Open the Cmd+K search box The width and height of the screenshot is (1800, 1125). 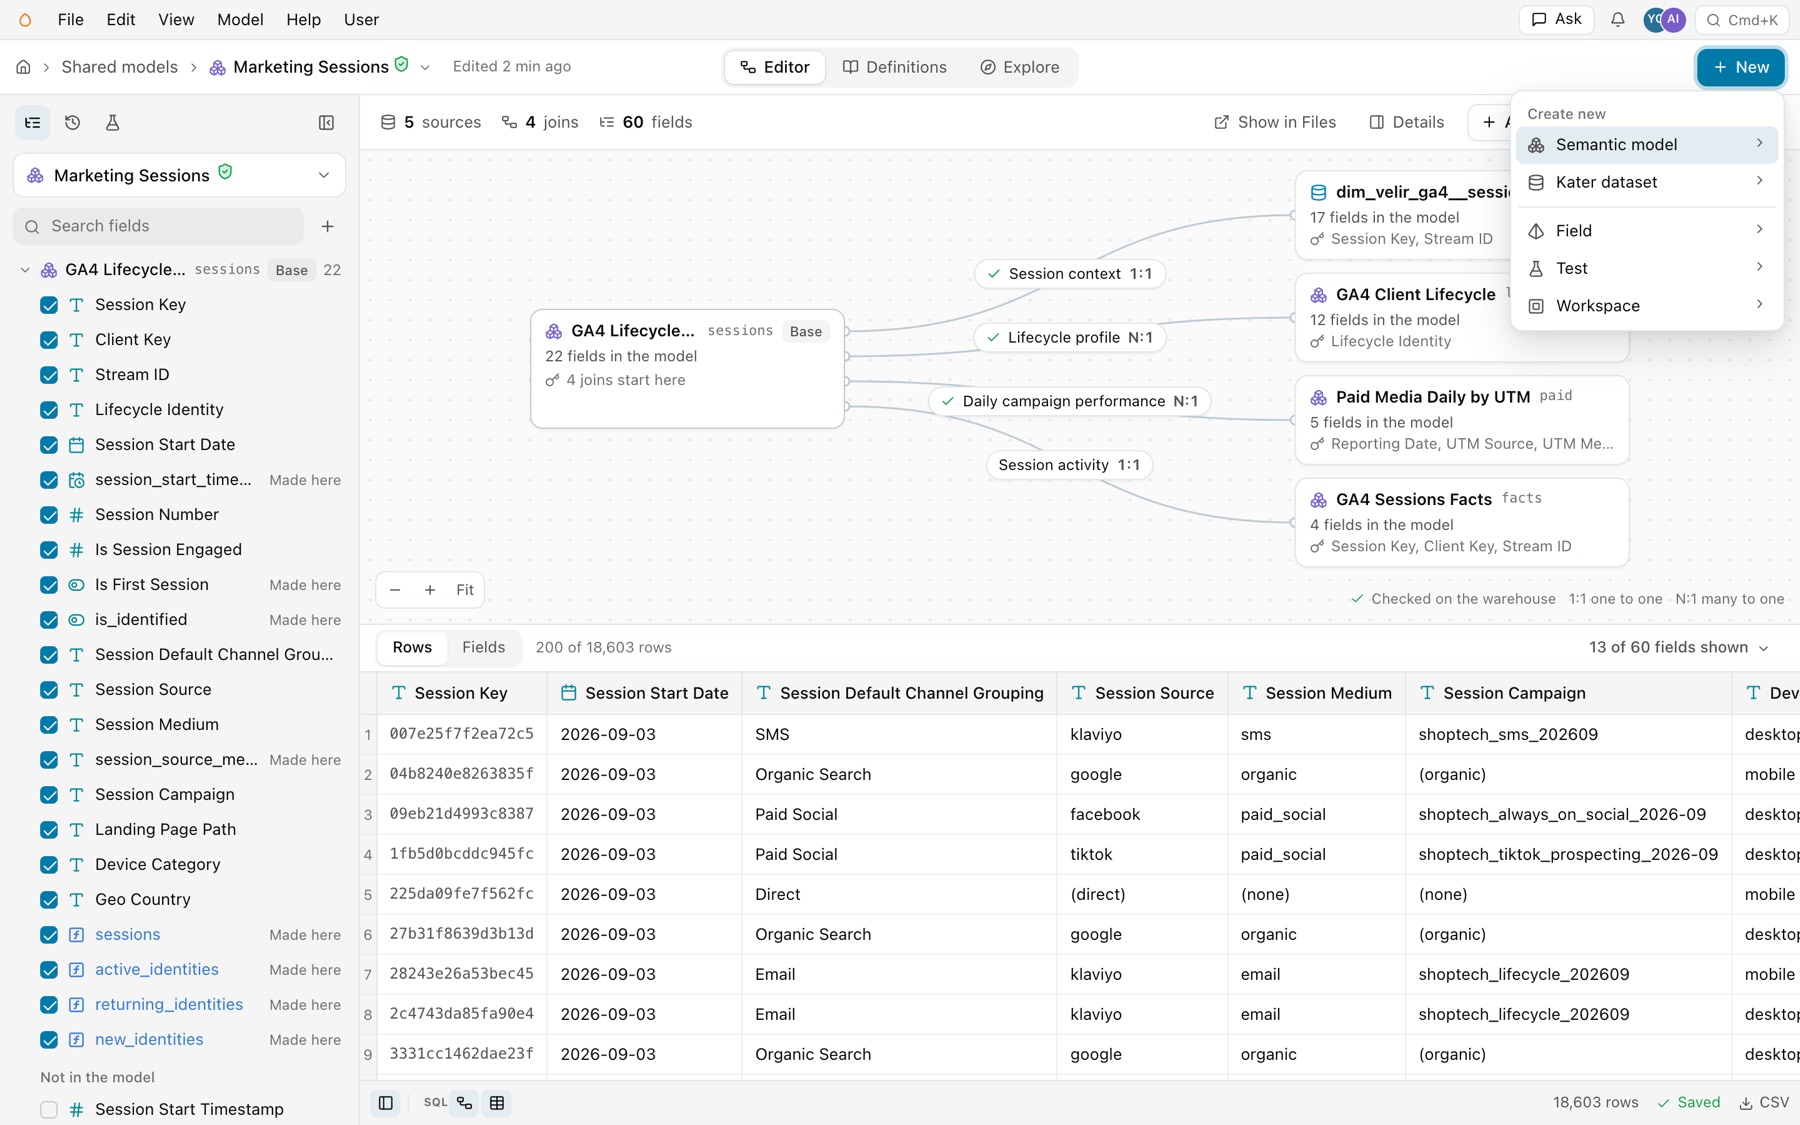coord(1742,20)
